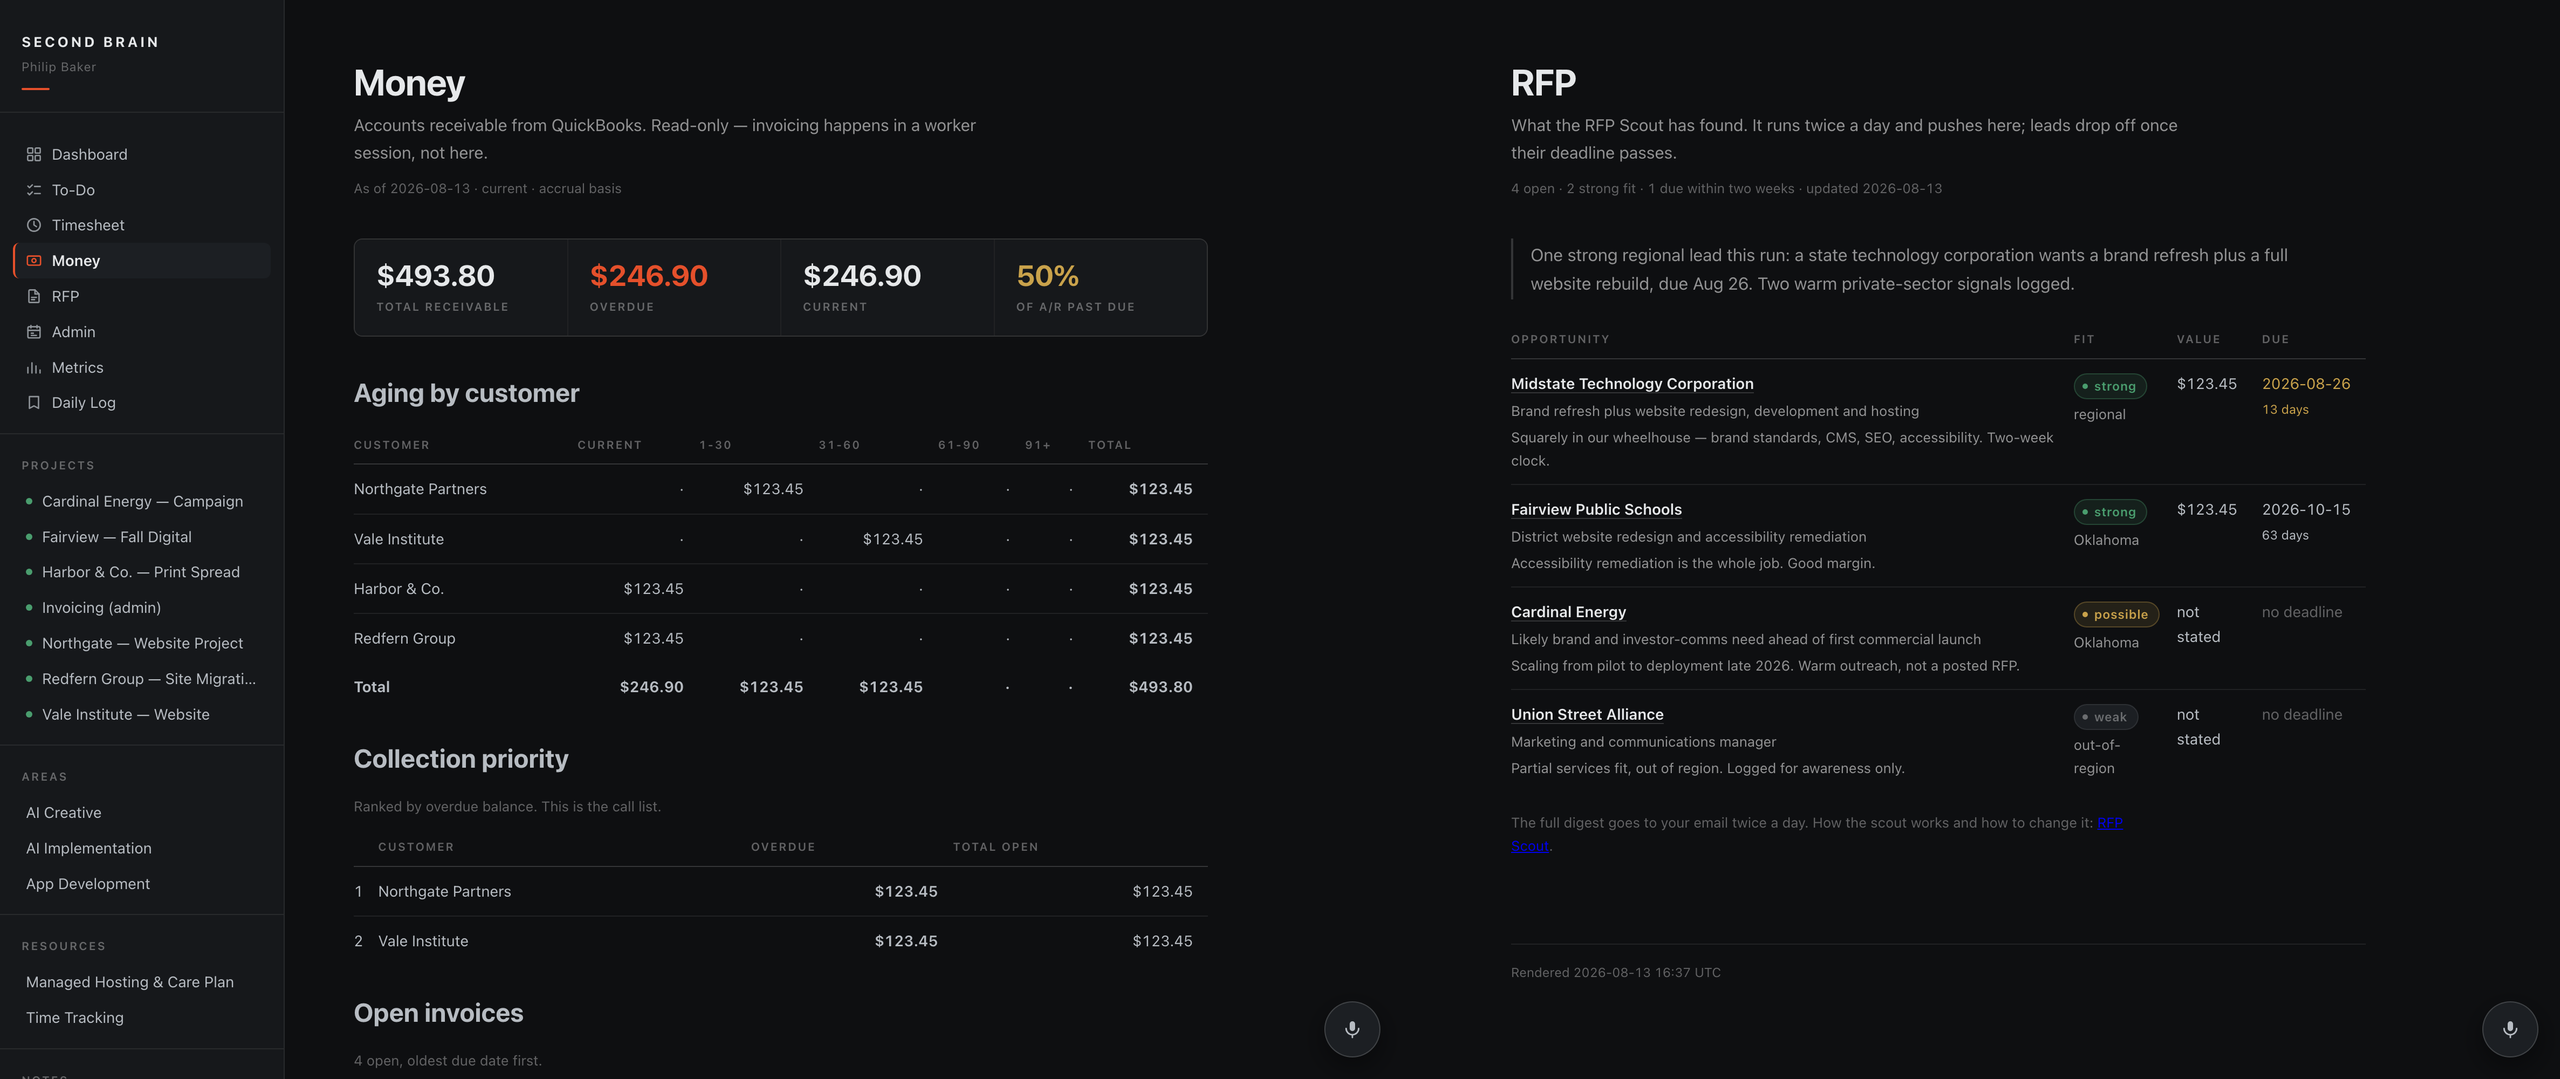Click Rendered 2026-08-13 16:37 UTC footer
Screen dimensions: 2560x1079
tap(1616, 972)
